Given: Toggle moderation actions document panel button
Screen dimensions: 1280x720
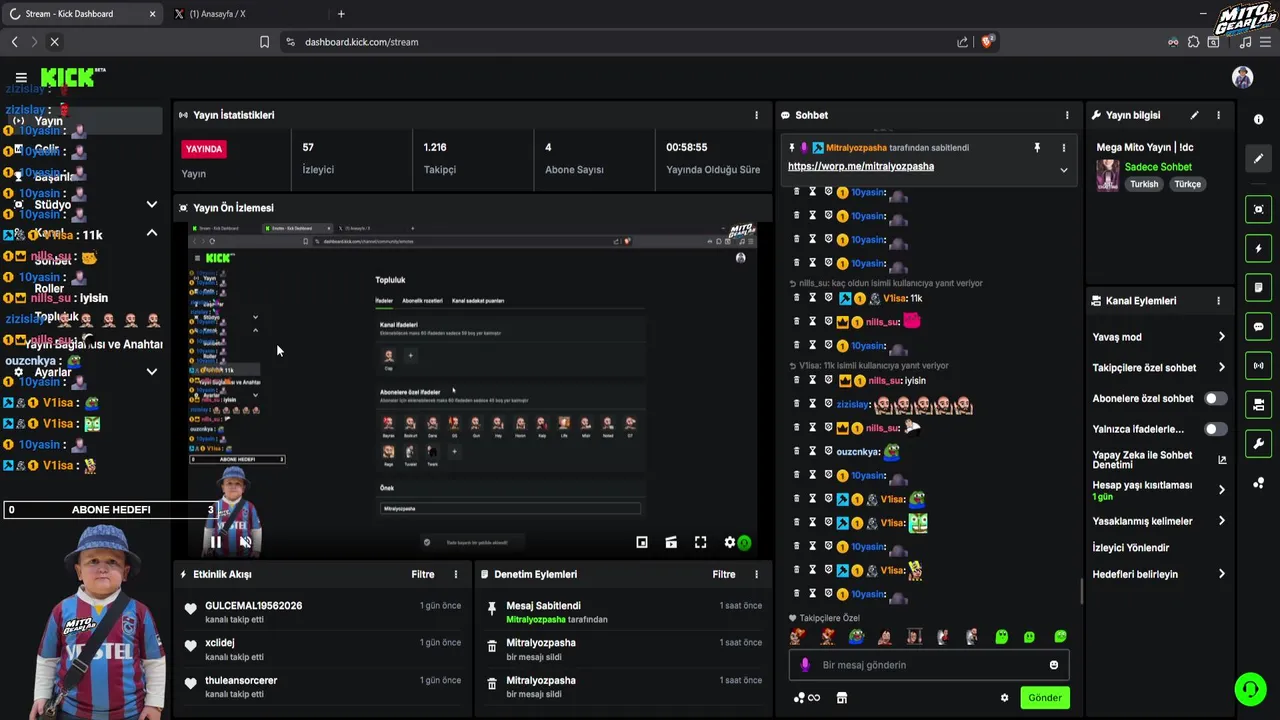Looking at the screenshot, I should (1258, 287).
